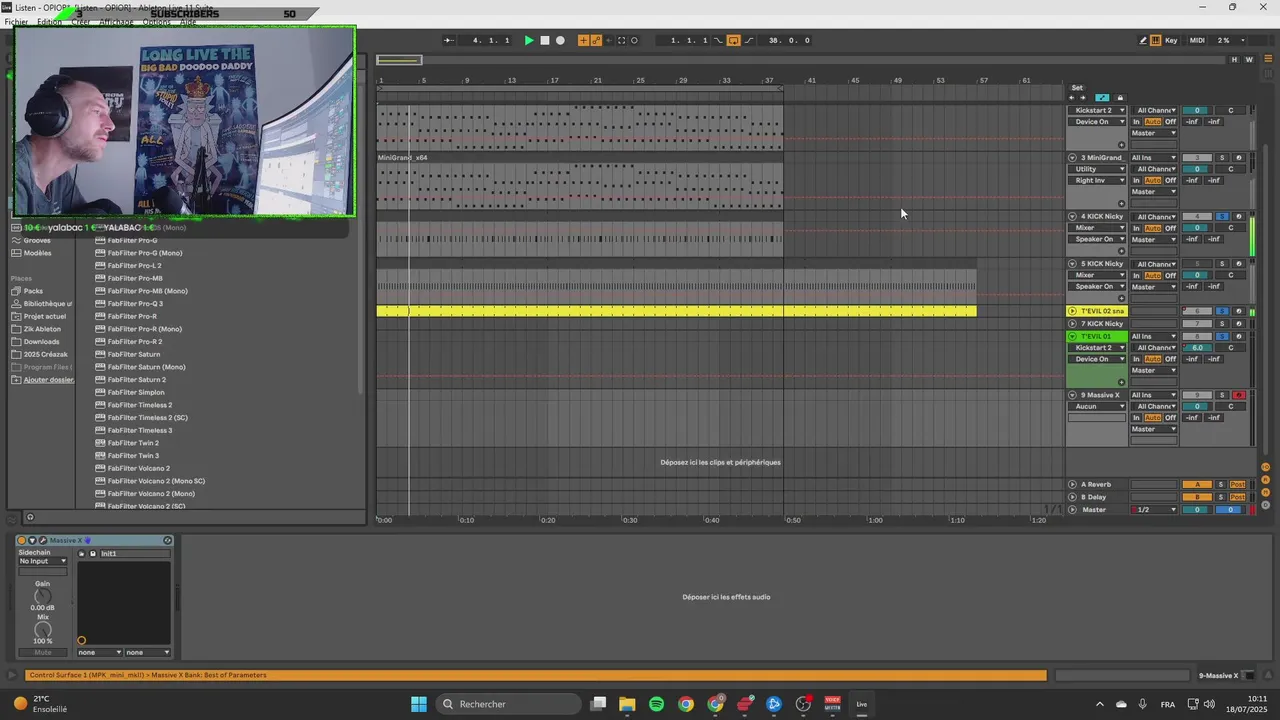This screenshot has width=1280, height=720.
Task: Open the first 'none' parameter dropdown
Action: tap(100, 652)
